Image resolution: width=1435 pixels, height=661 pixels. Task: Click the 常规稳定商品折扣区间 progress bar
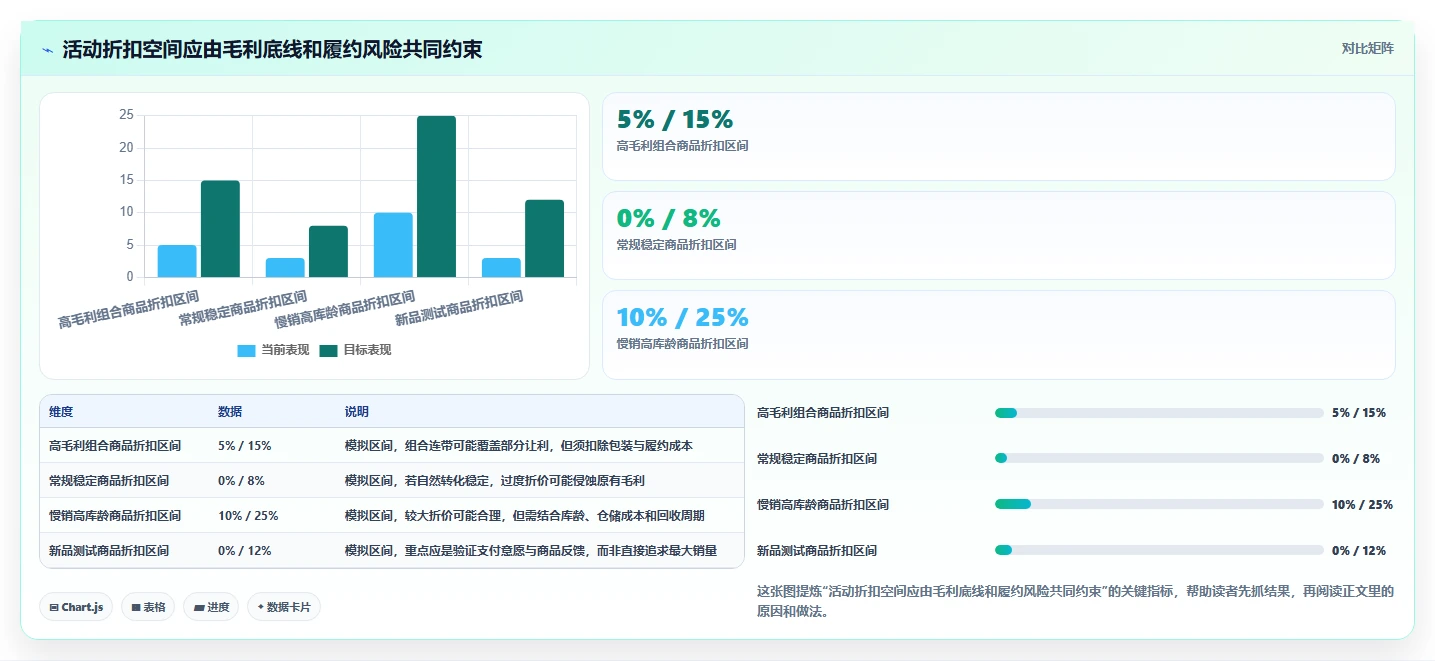(x=1159, y=459)
